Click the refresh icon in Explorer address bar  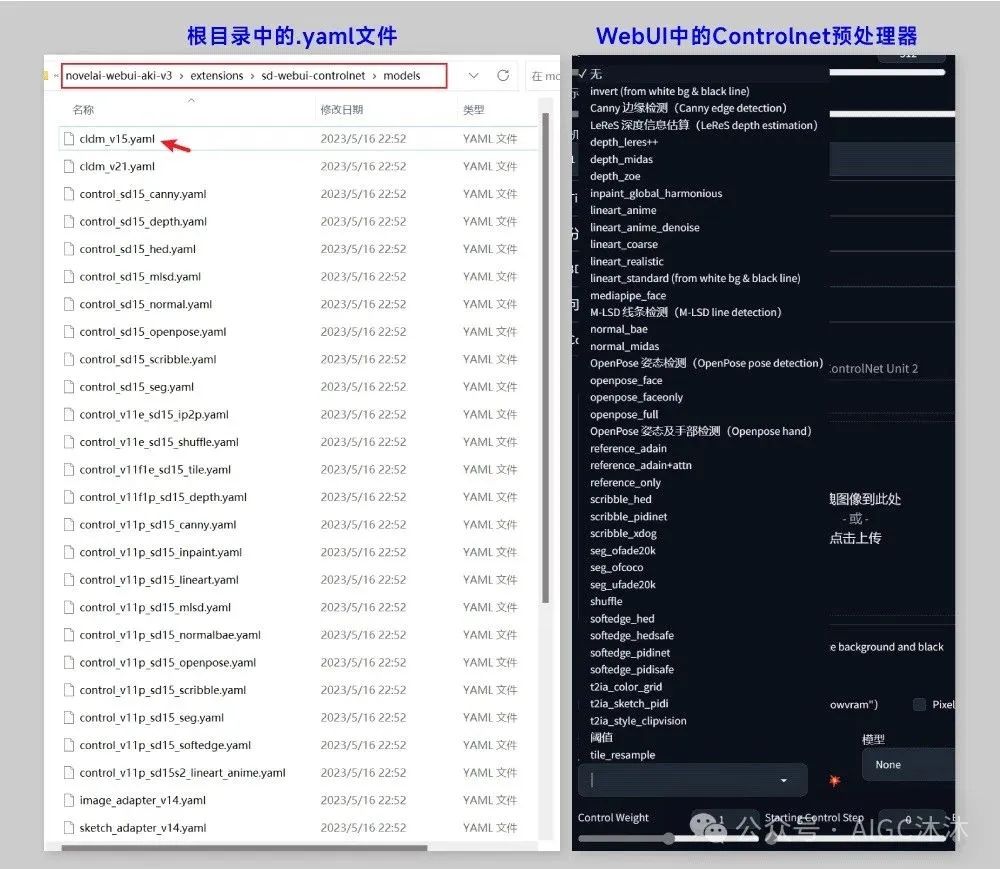click(503, 75)
